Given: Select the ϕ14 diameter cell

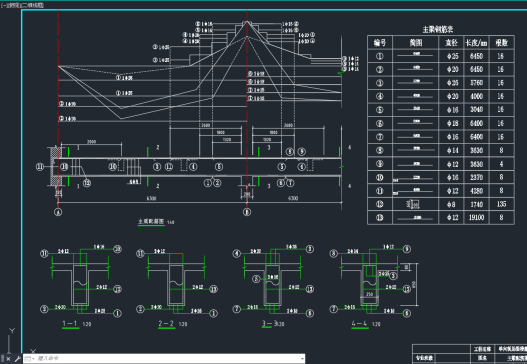Looking at the screenshot, I should click(451, 150).
